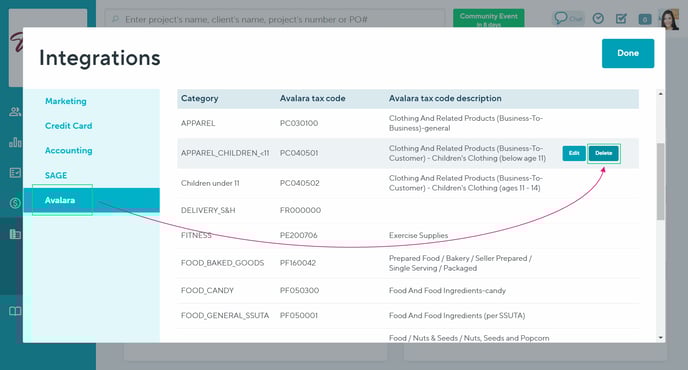Click the scrollbar down arrow
The width and height of the screenshot is (688, 370).
660,338
